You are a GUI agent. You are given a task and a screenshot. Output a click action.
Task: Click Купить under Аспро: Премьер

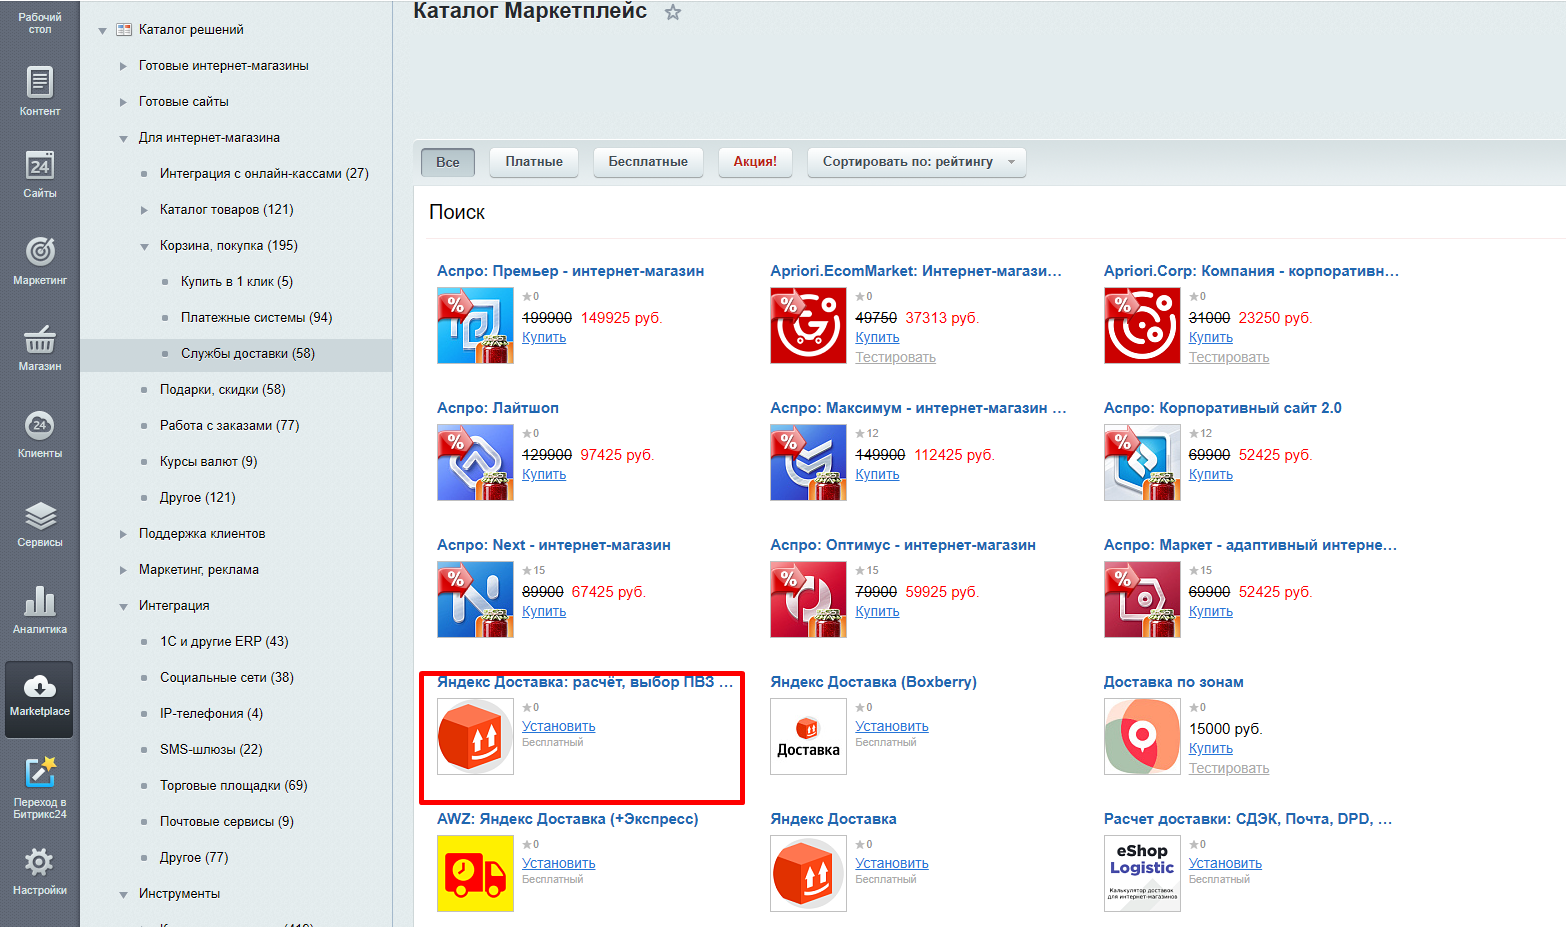544,338
